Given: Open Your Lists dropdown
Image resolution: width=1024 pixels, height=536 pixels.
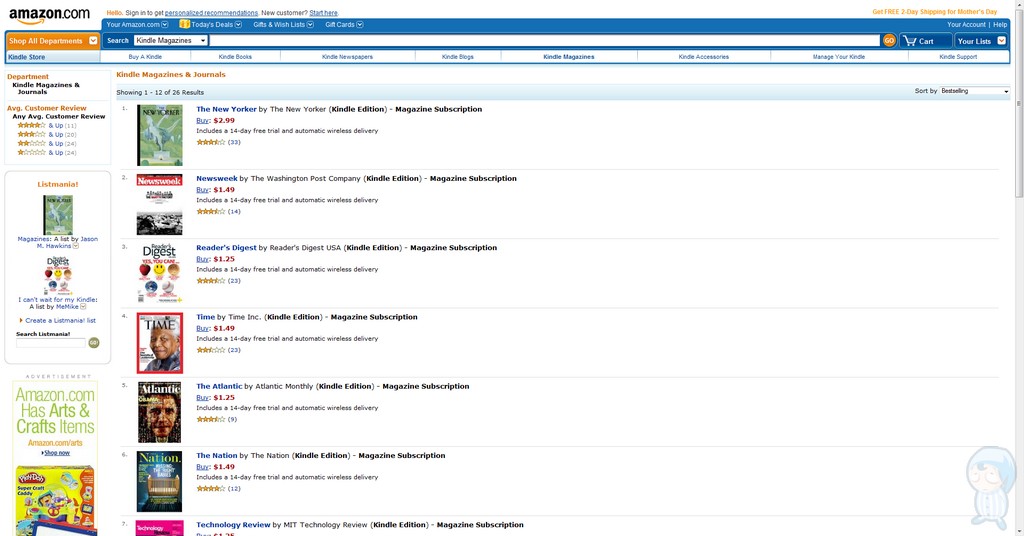Looking at the screenshot, I should pyautogui.click(x=982, y=40).
